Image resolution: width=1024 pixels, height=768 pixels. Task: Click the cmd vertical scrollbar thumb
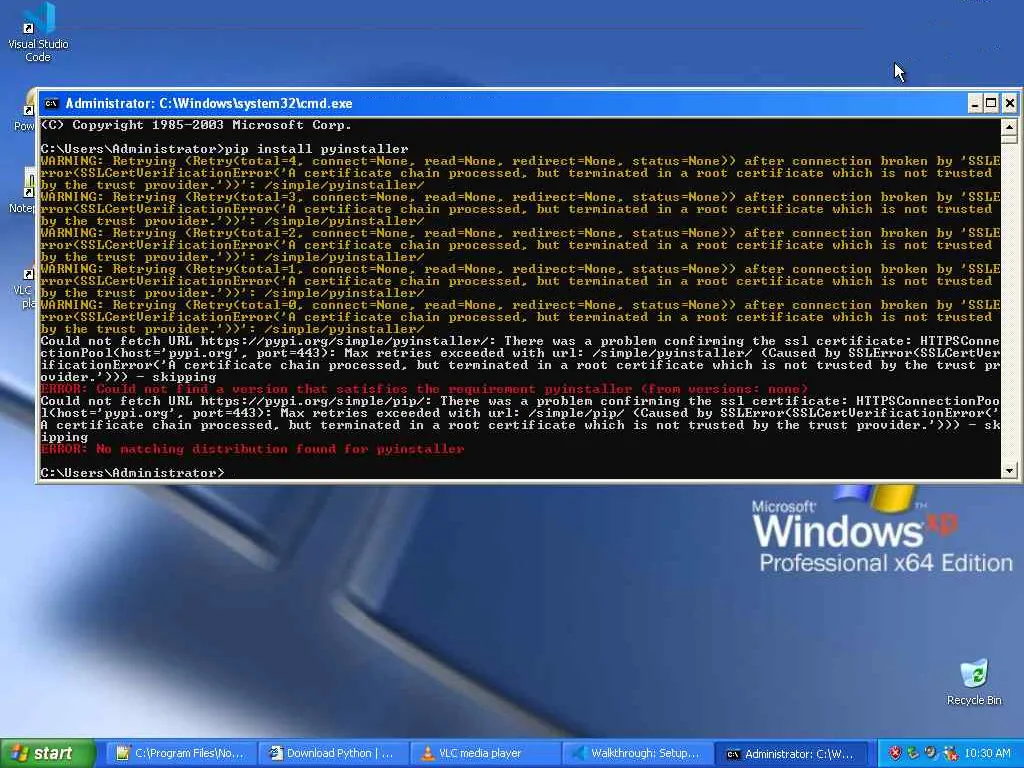point(1009,138)
